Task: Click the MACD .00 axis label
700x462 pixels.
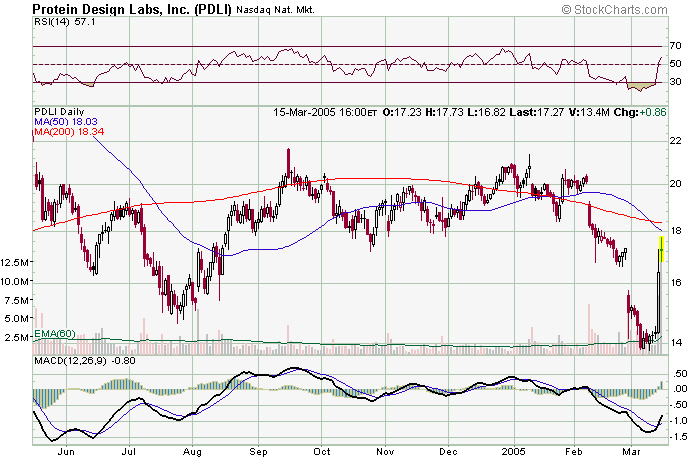Action: (680, 389)
